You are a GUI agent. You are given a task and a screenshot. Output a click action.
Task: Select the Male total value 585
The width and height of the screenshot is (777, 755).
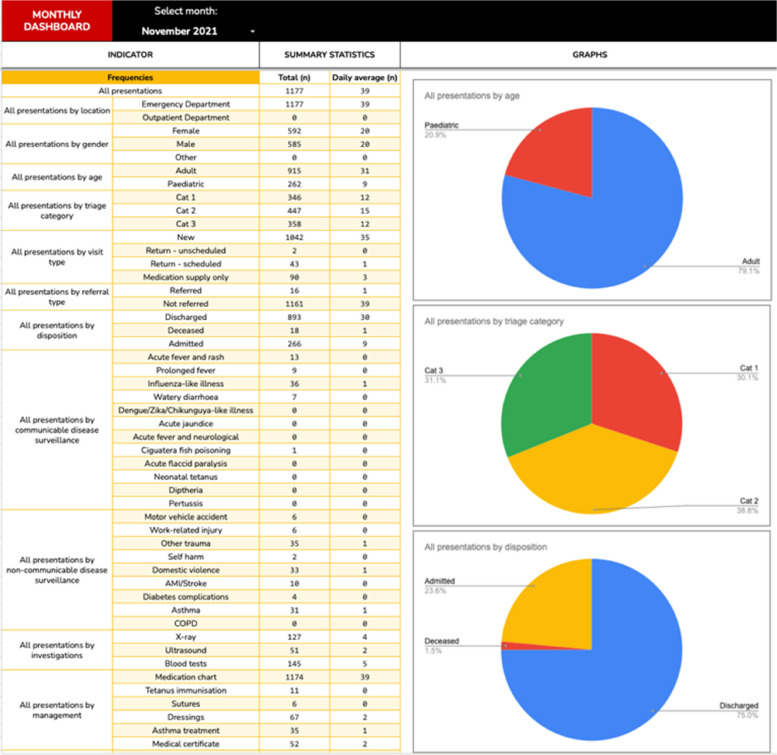(x=294, y=144)
